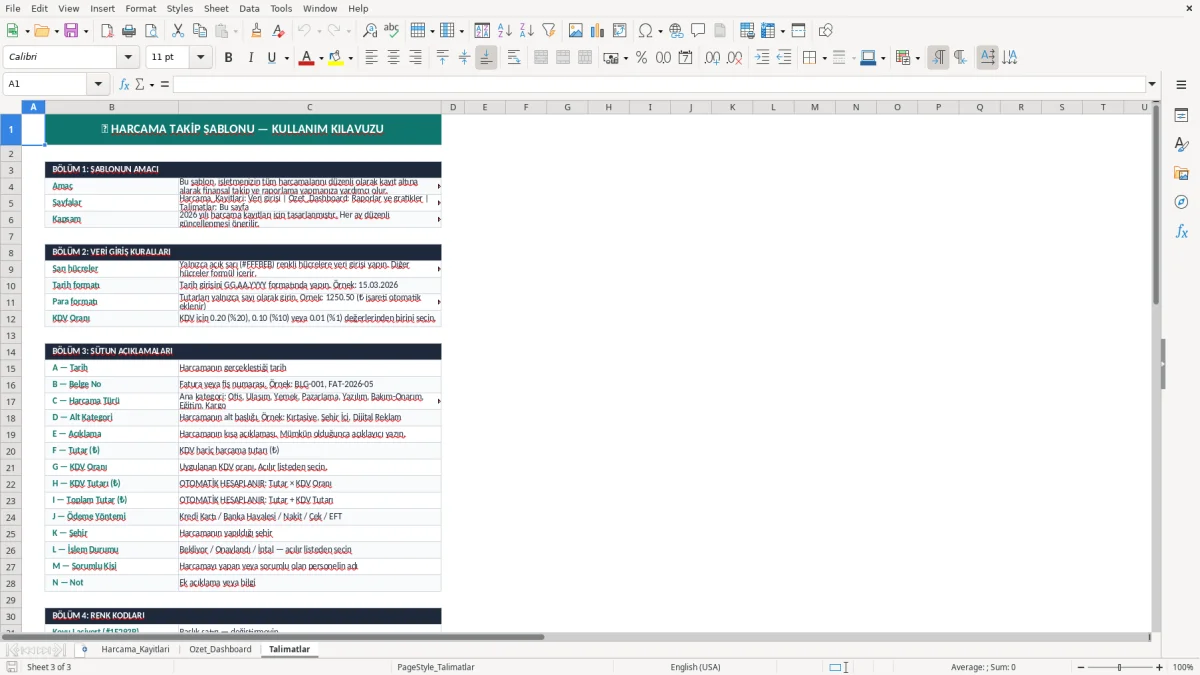The image size is (1200, 675).
Task: Toggle Center Horizontally alignment
Action: 393,58
